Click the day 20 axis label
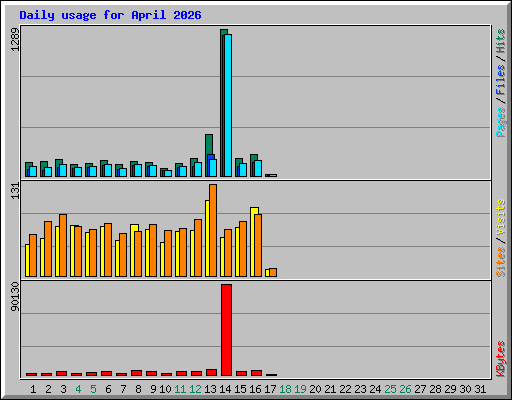The height and width of the screenshot is (400, 512). [x=315, y=389]
